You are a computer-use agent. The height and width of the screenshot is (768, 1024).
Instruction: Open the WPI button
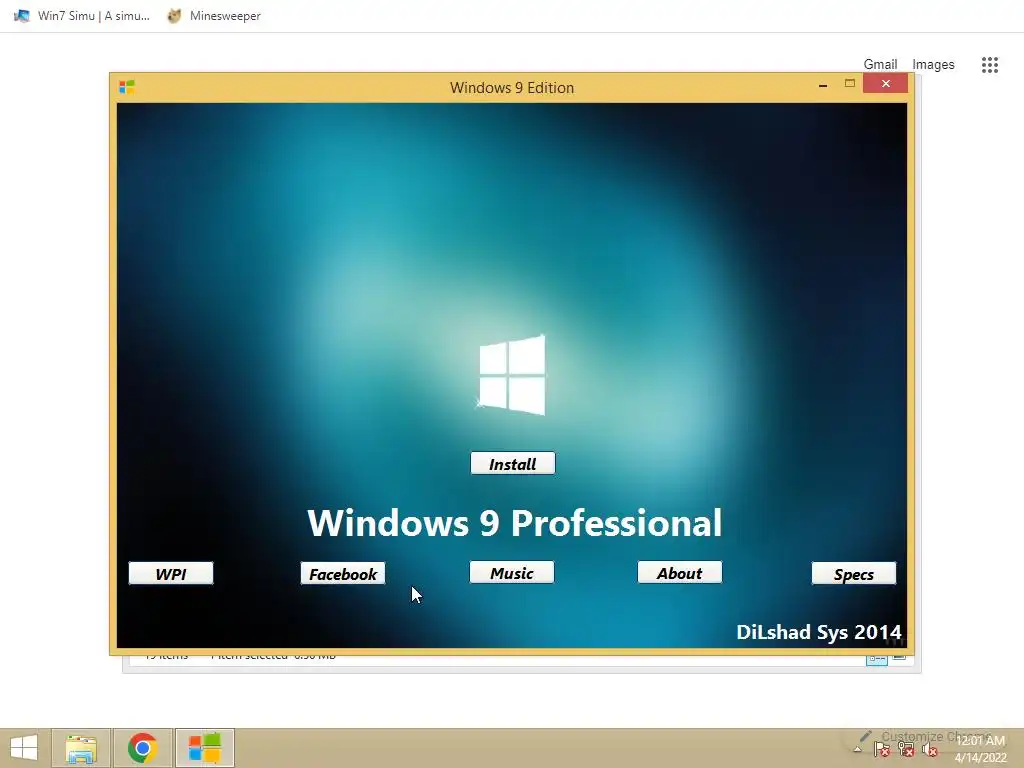pos(171,573)
